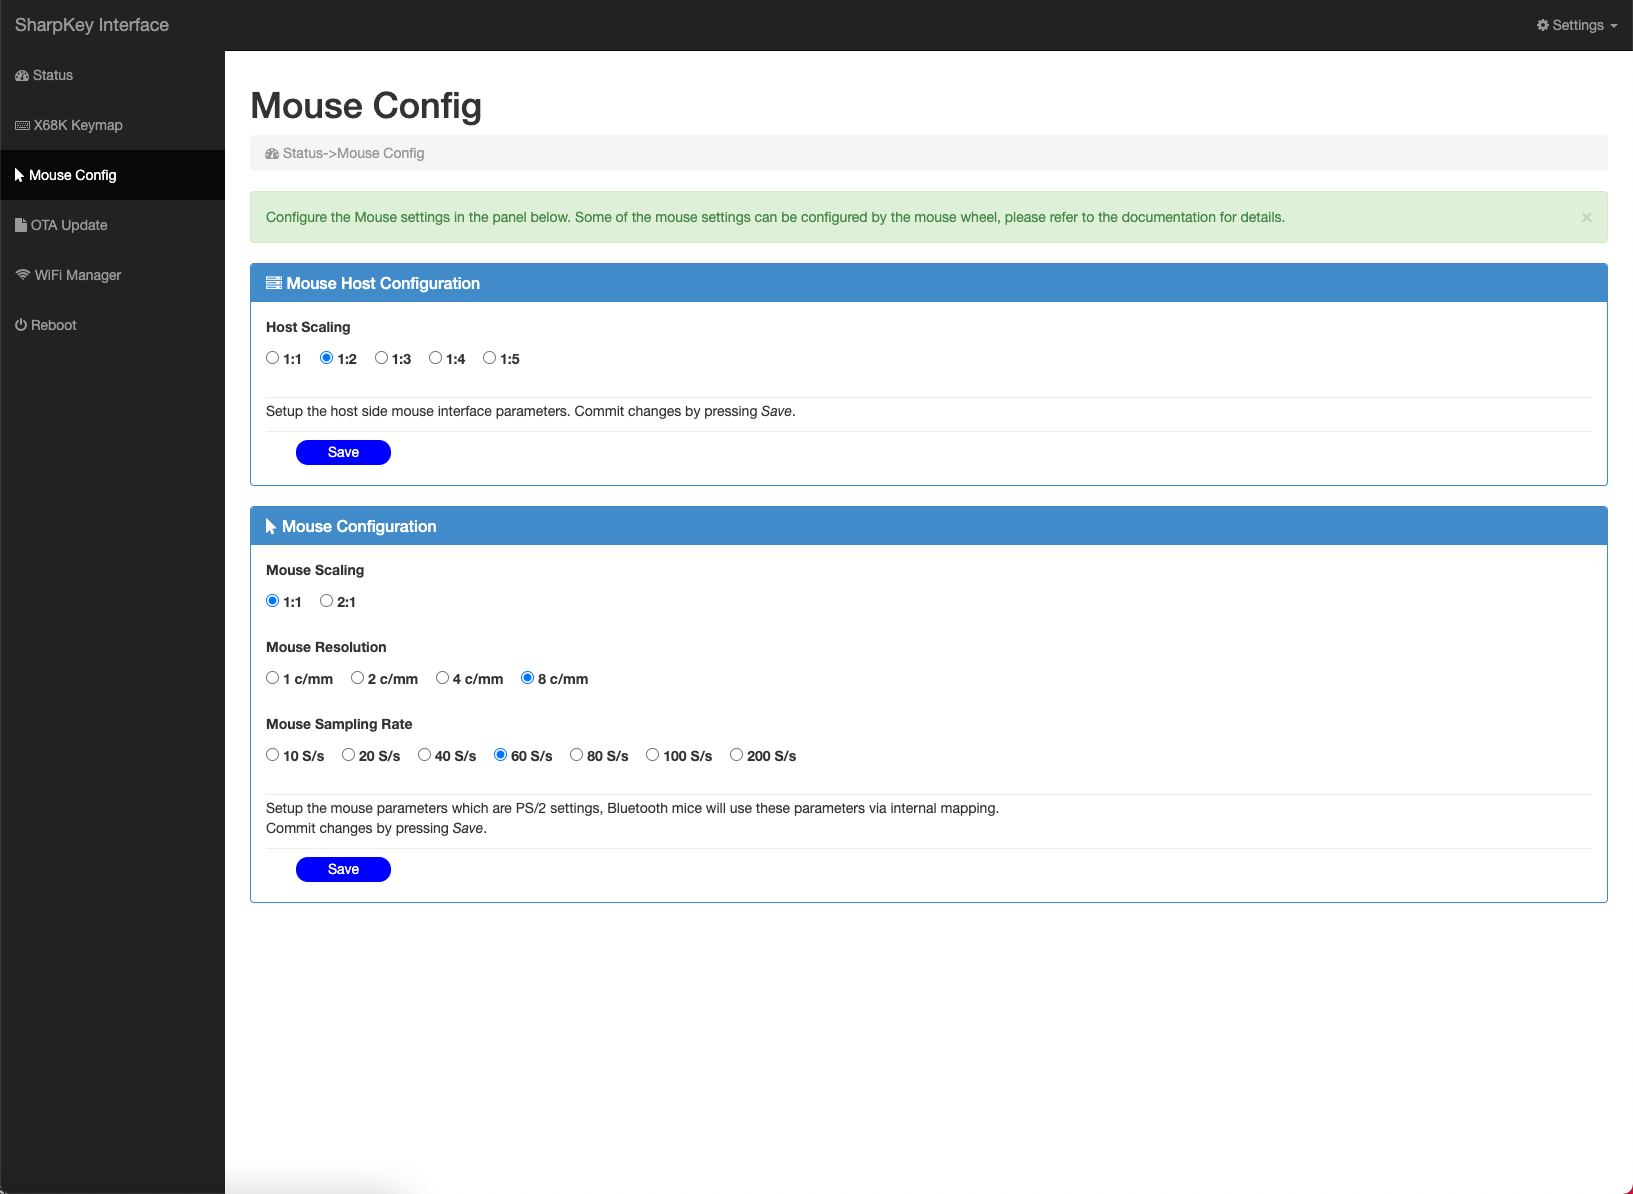
Task: Set sampling rate to 20 S/s
Action: (x=348, y=755)
